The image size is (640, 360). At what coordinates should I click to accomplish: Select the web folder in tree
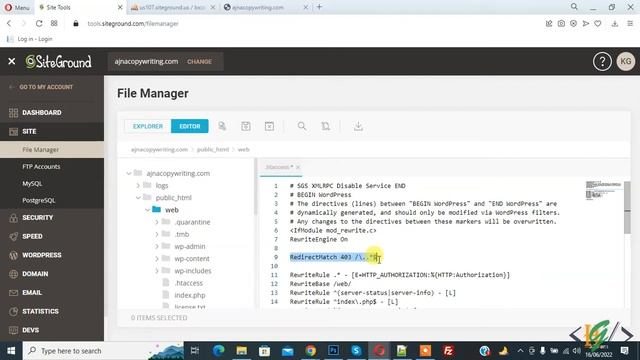tap(171, 210)
